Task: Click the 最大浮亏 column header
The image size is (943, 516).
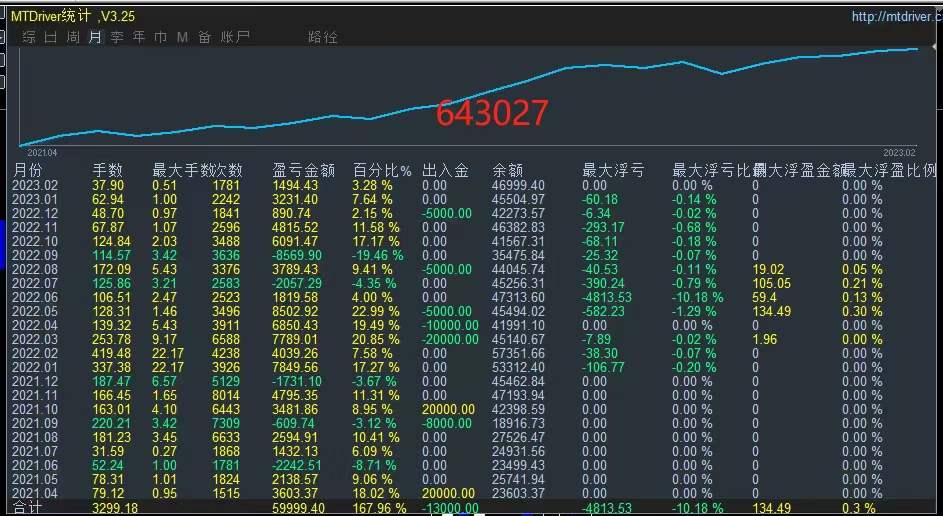Action: 613,171
